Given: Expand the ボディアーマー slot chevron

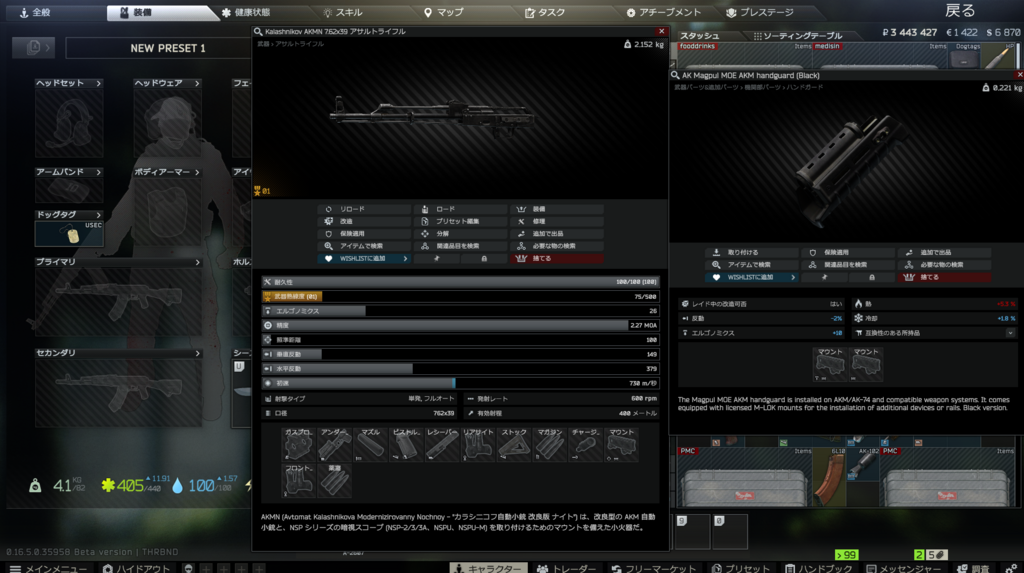Looking at the screenshot, I should tap(197, 172).
